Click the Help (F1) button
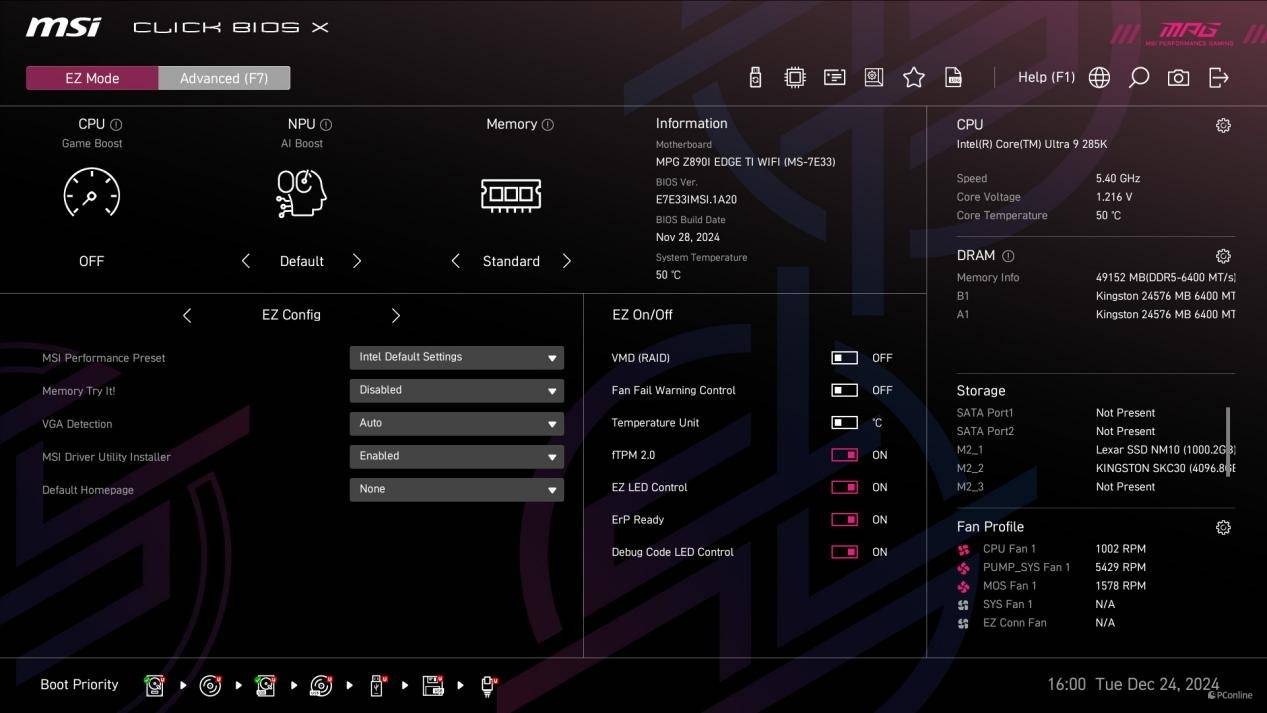 1046,77
